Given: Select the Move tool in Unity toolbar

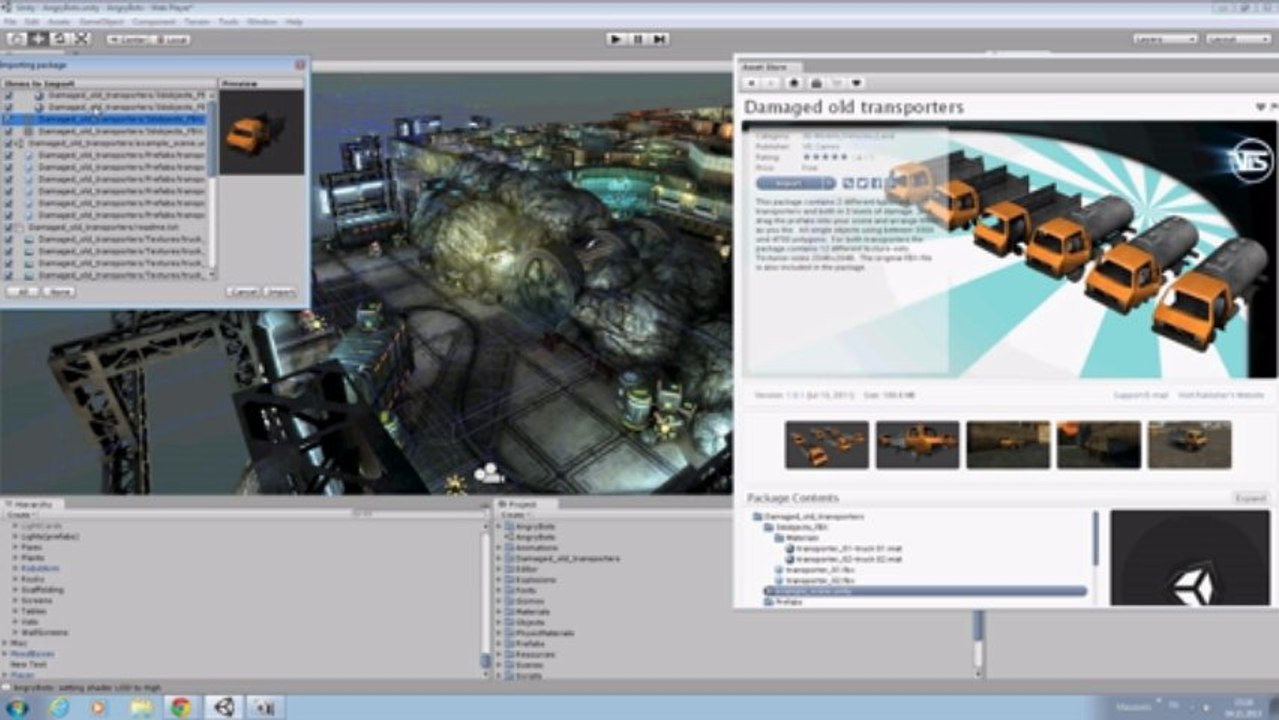Looking at the screenshot, I should (x=38, y=39).
